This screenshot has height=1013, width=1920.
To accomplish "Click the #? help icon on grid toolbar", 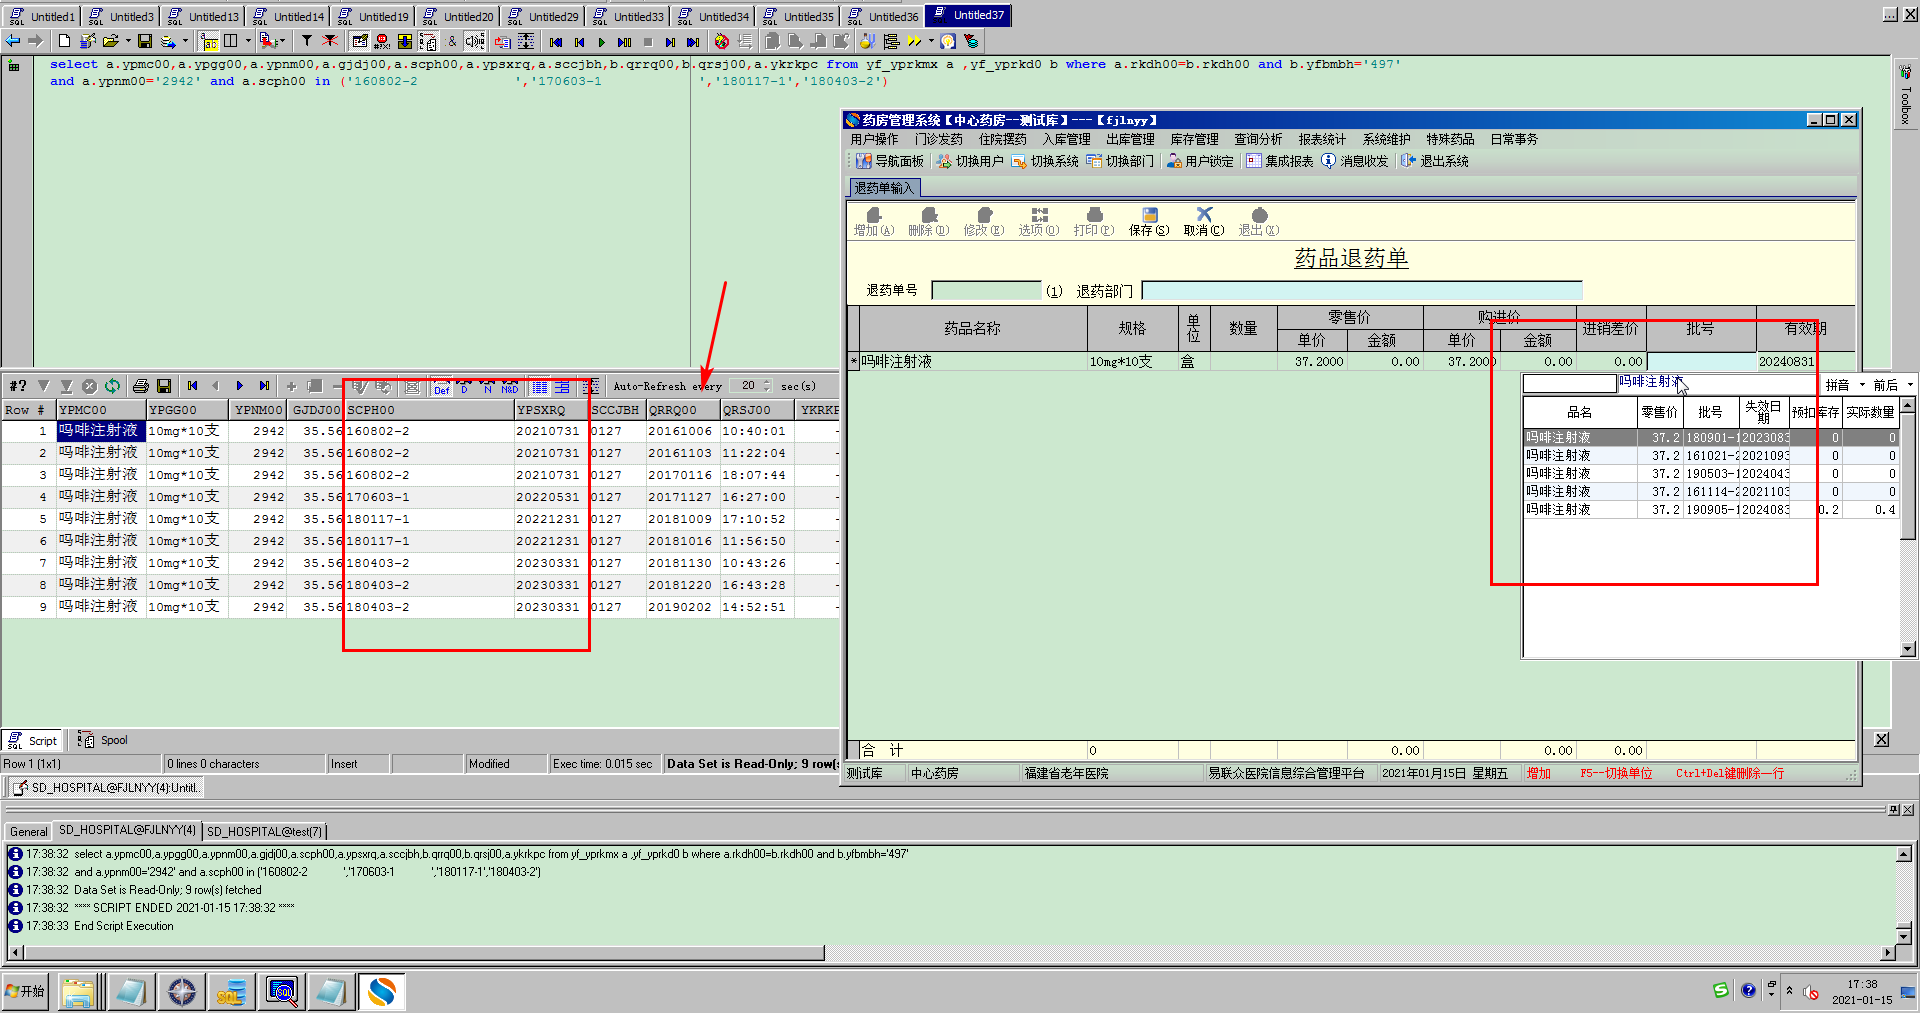I will pos(18,386).
